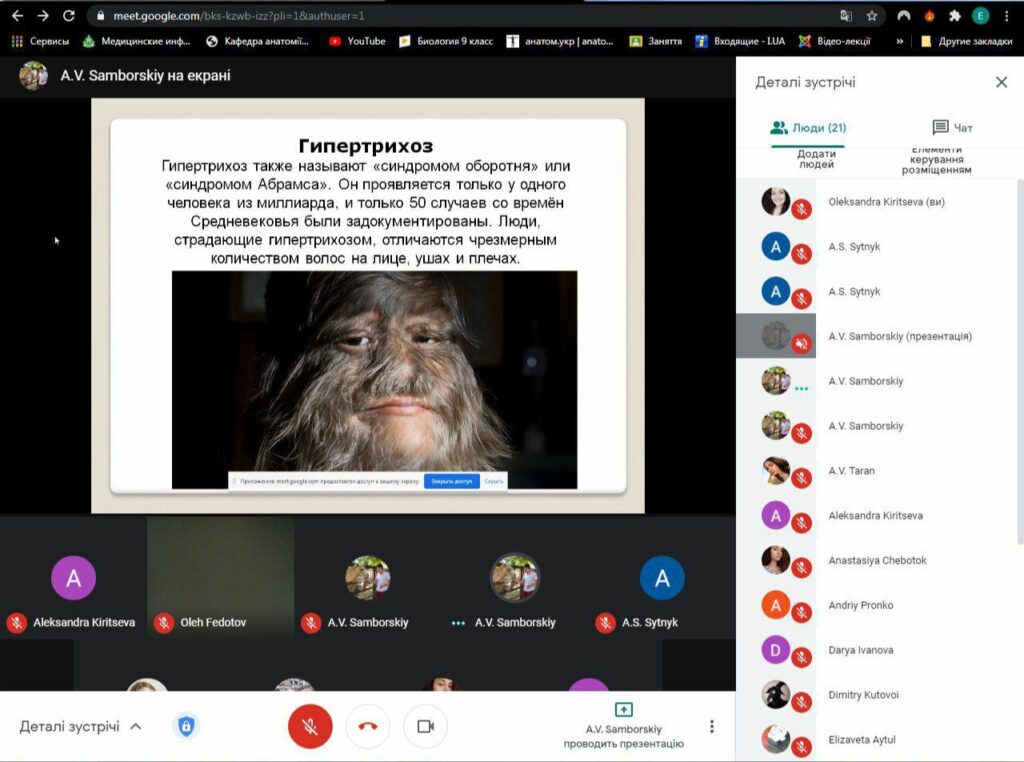Click Додати людей button
This screenshot has width=1024, height=762.
tap(816, 159)
